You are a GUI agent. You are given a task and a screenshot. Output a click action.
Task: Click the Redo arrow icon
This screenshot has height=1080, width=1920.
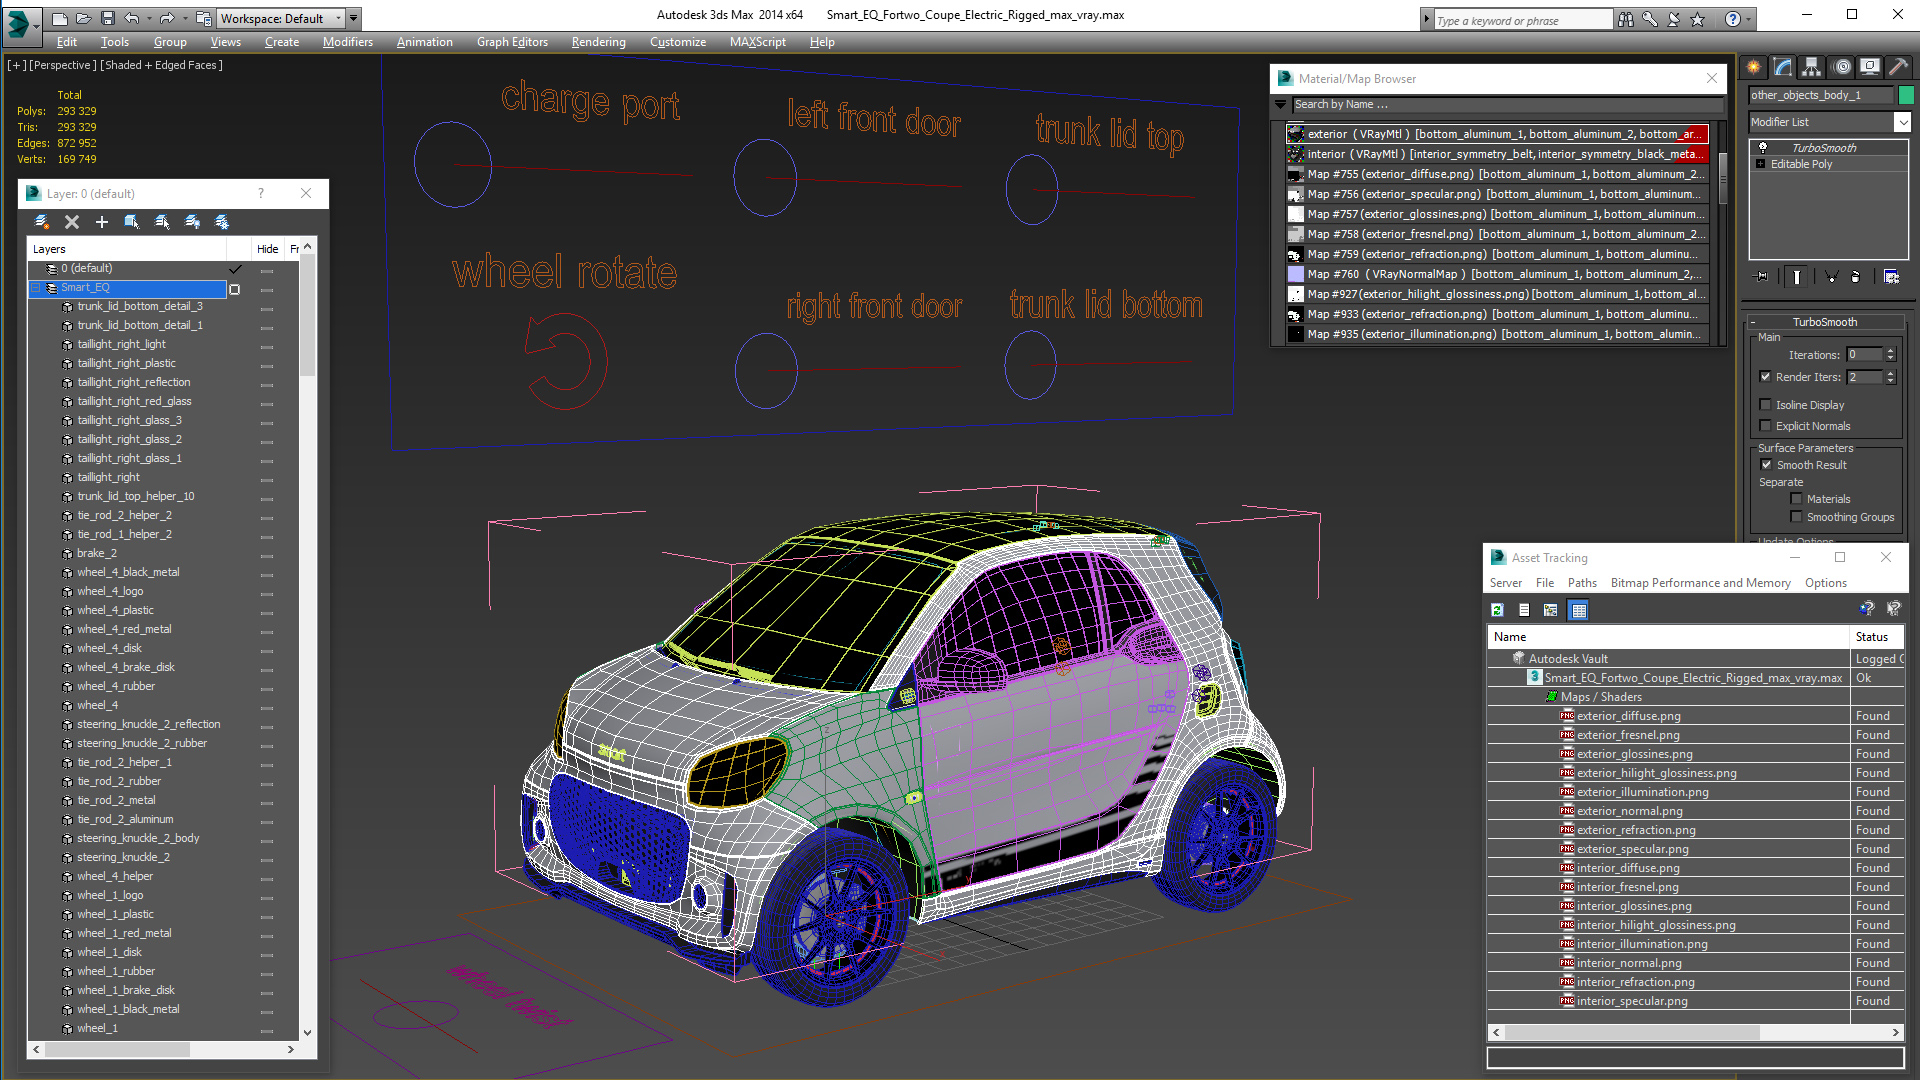point(166,18)
